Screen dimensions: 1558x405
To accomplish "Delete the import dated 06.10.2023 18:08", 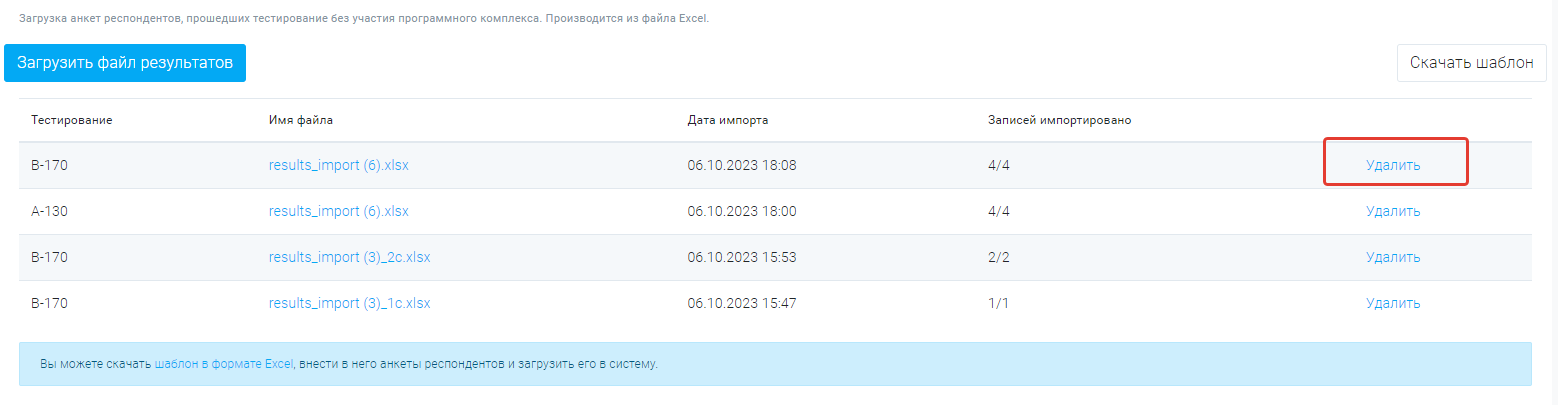I will click(1393, 166).
